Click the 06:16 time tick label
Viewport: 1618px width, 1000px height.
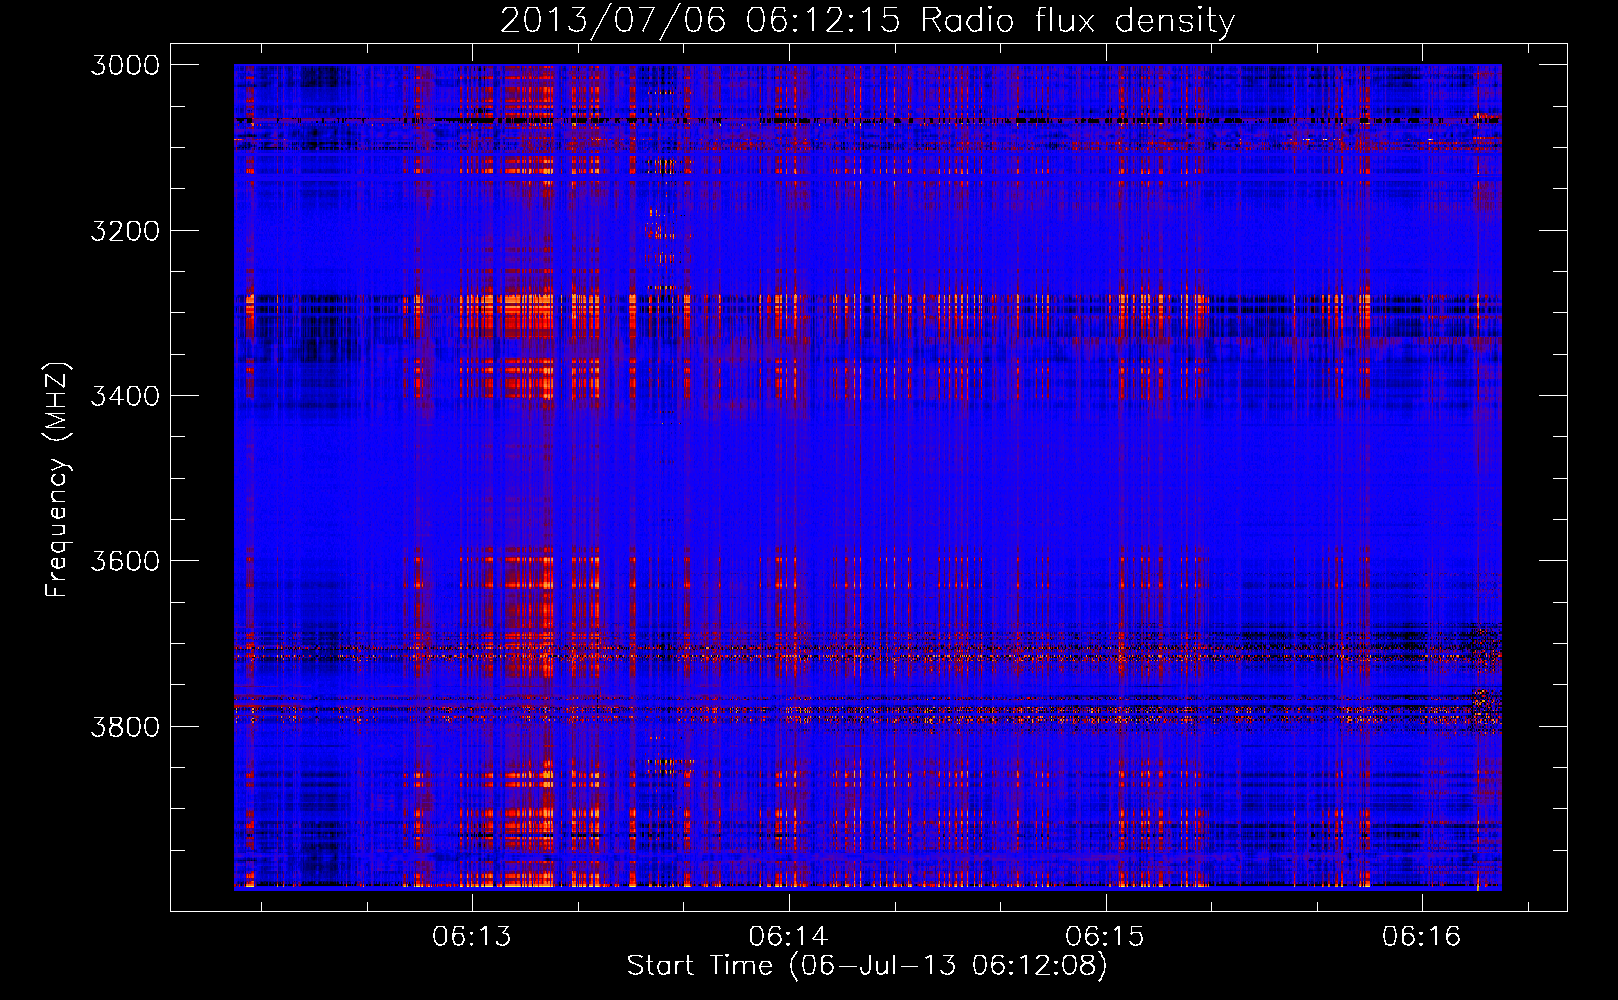[x=1422, y=937]
